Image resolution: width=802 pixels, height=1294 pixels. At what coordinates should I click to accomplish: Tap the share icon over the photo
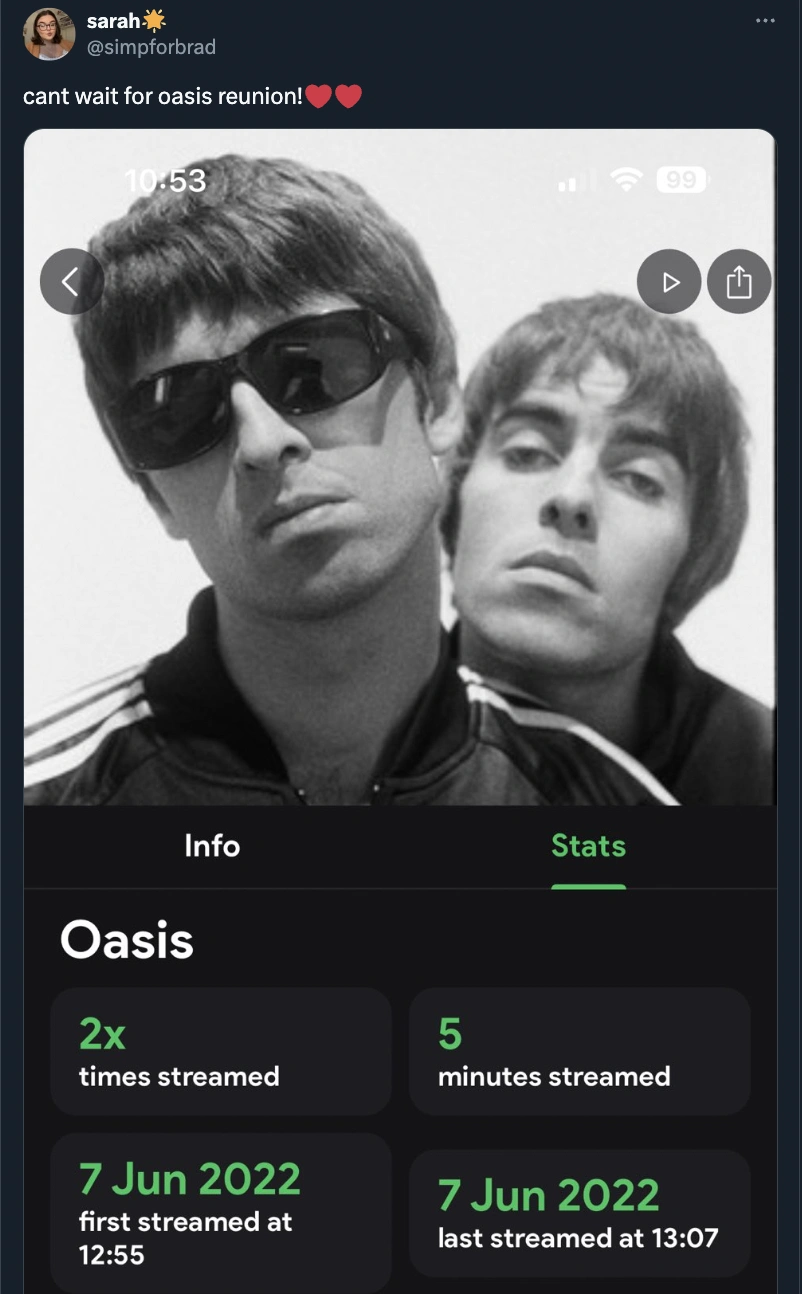tap(738, 282)
